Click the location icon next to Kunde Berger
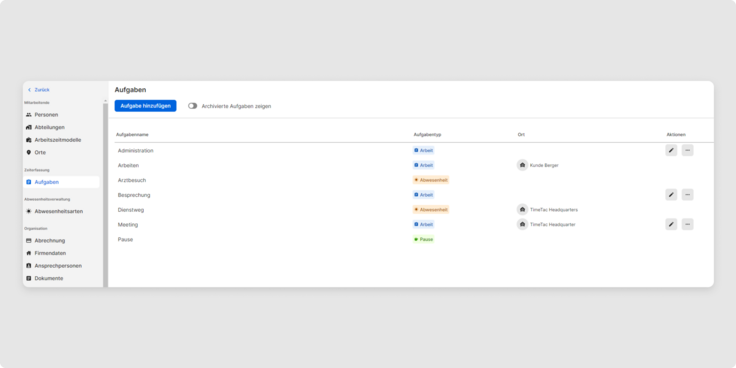Image resolution: width=736 pixels, height=368 pixels. click(x=522, y=165)
